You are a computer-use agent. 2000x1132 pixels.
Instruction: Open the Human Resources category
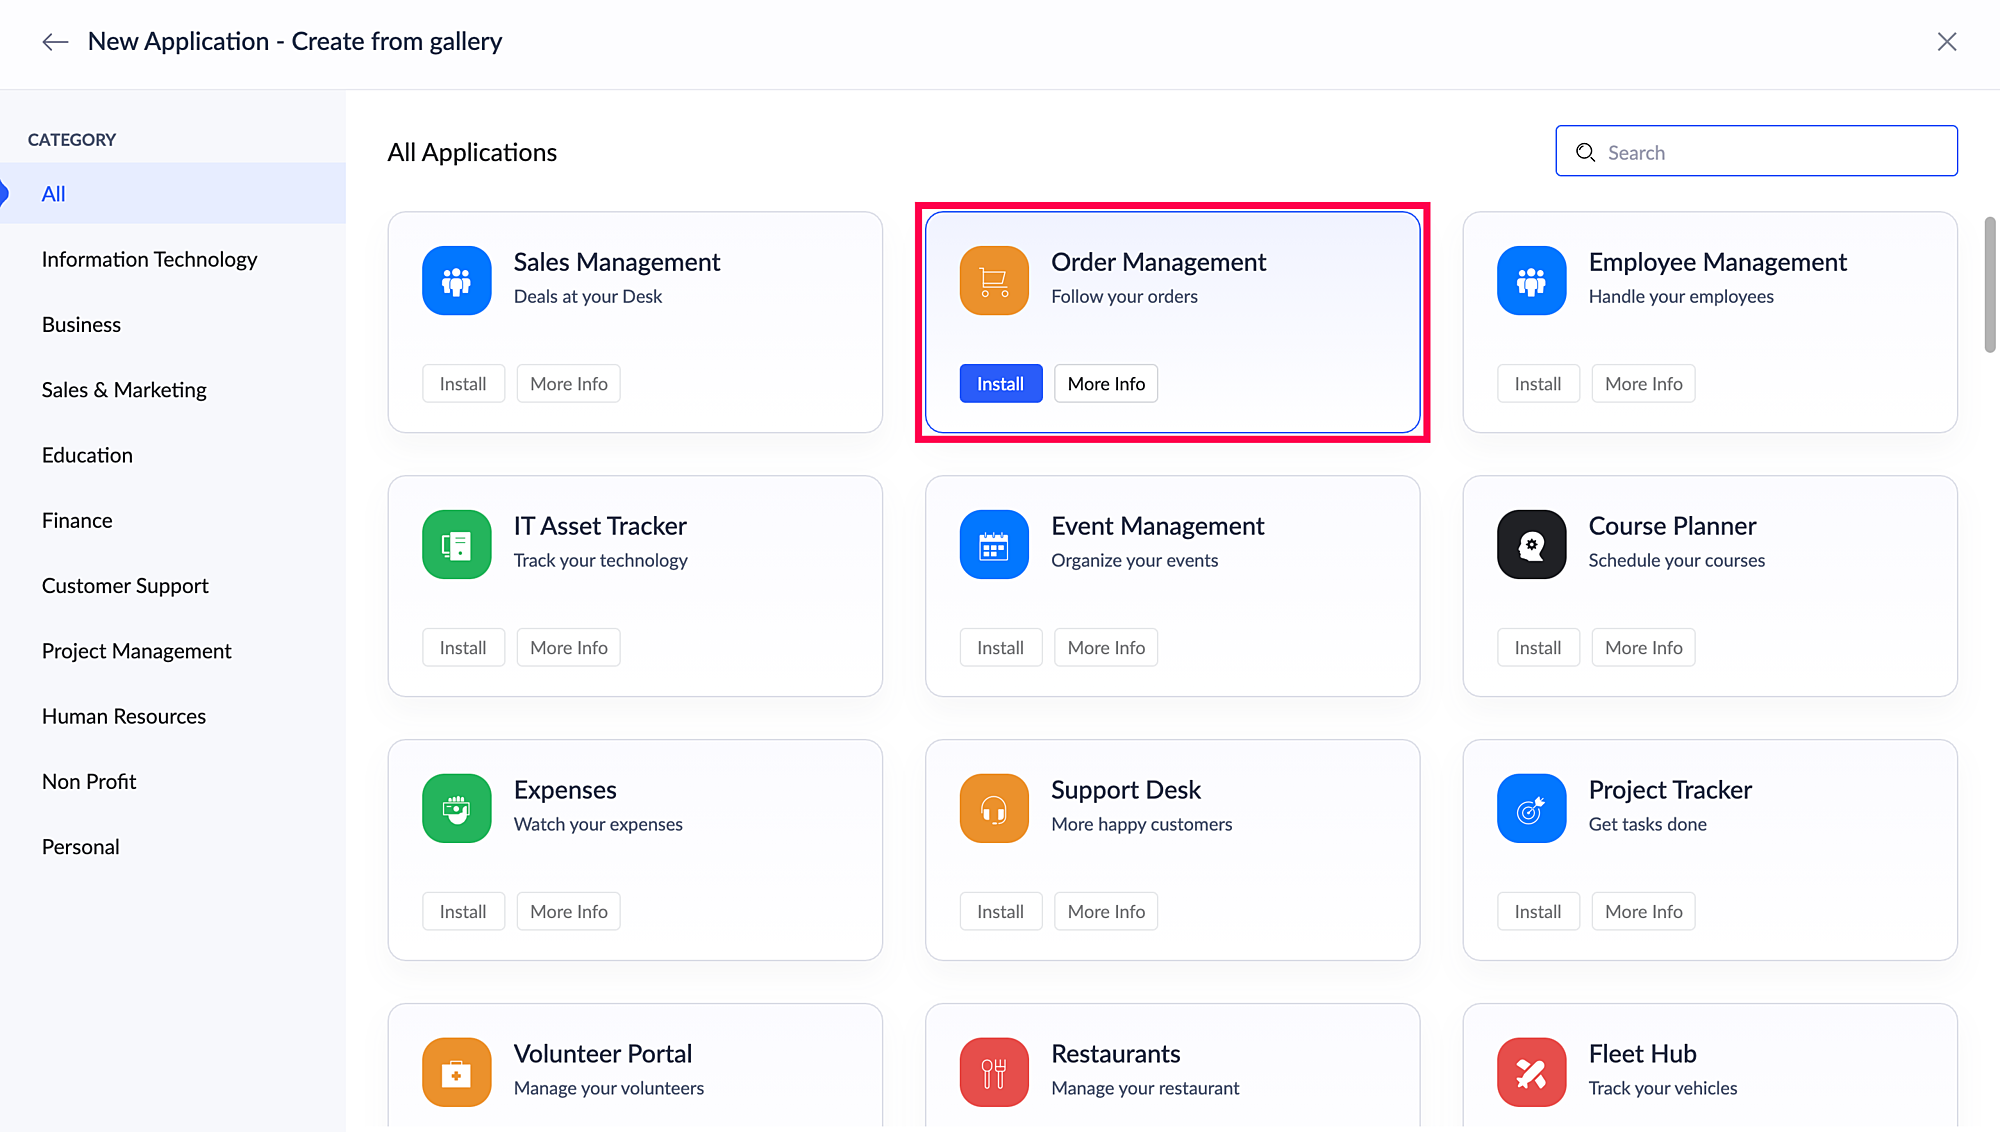(124, 717)
